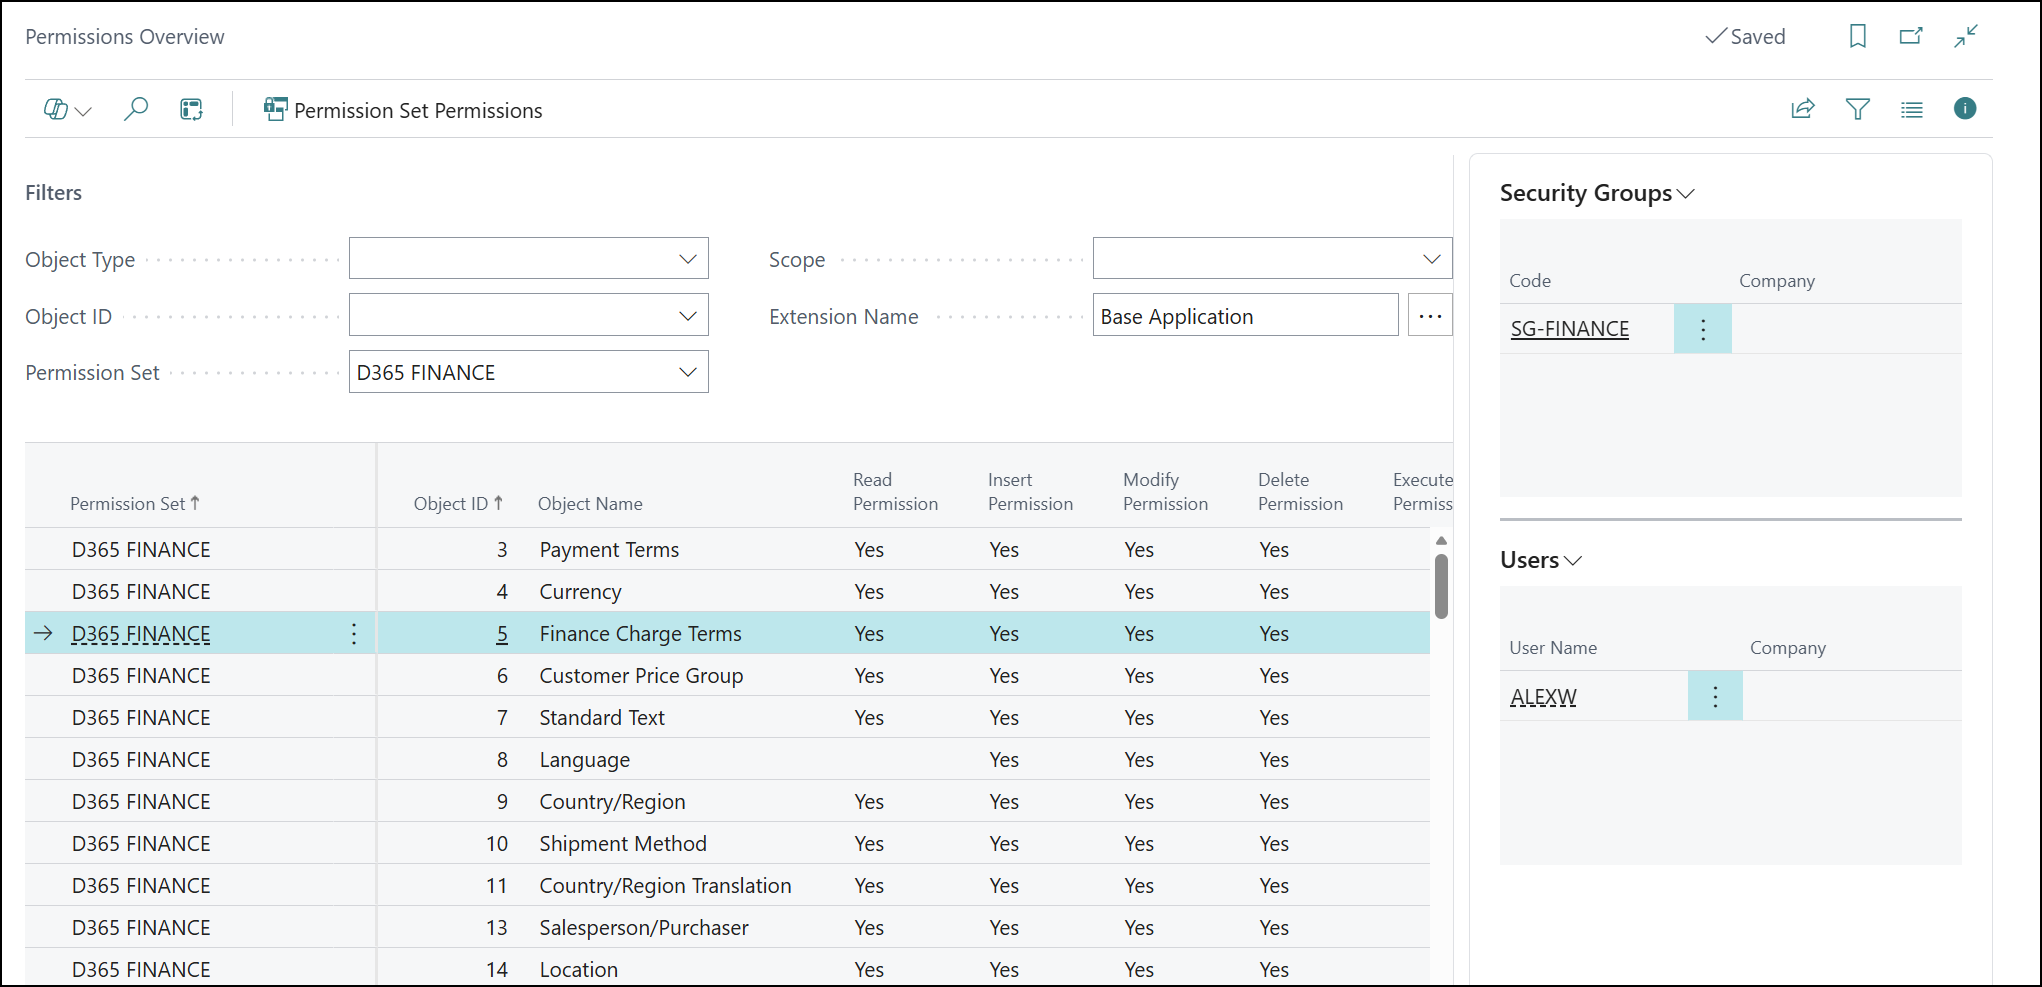Open the SG-FINANCE security group link
The height and width of the screenshot is (987, 2042).
pyautogui.click(x=1569, y=329)
